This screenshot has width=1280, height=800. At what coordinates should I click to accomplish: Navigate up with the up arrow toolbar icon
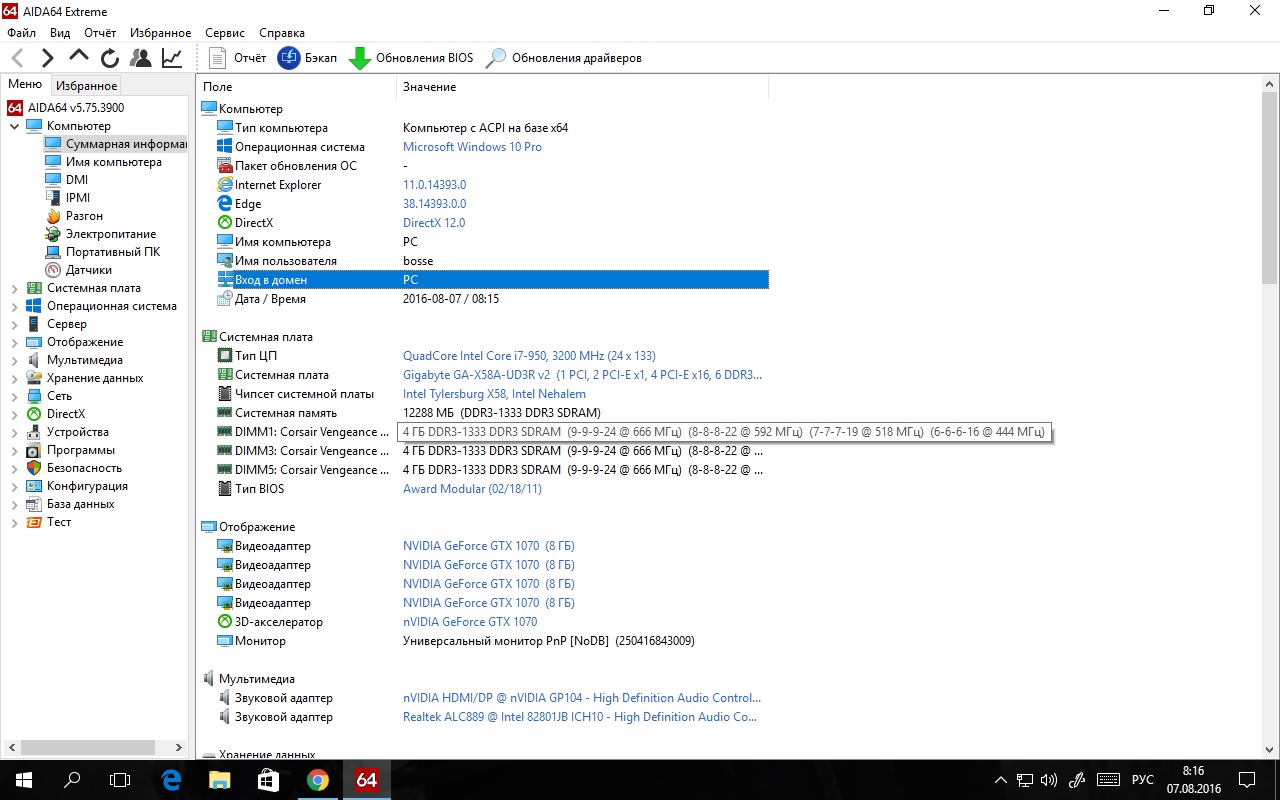click(x=79, y=58)
